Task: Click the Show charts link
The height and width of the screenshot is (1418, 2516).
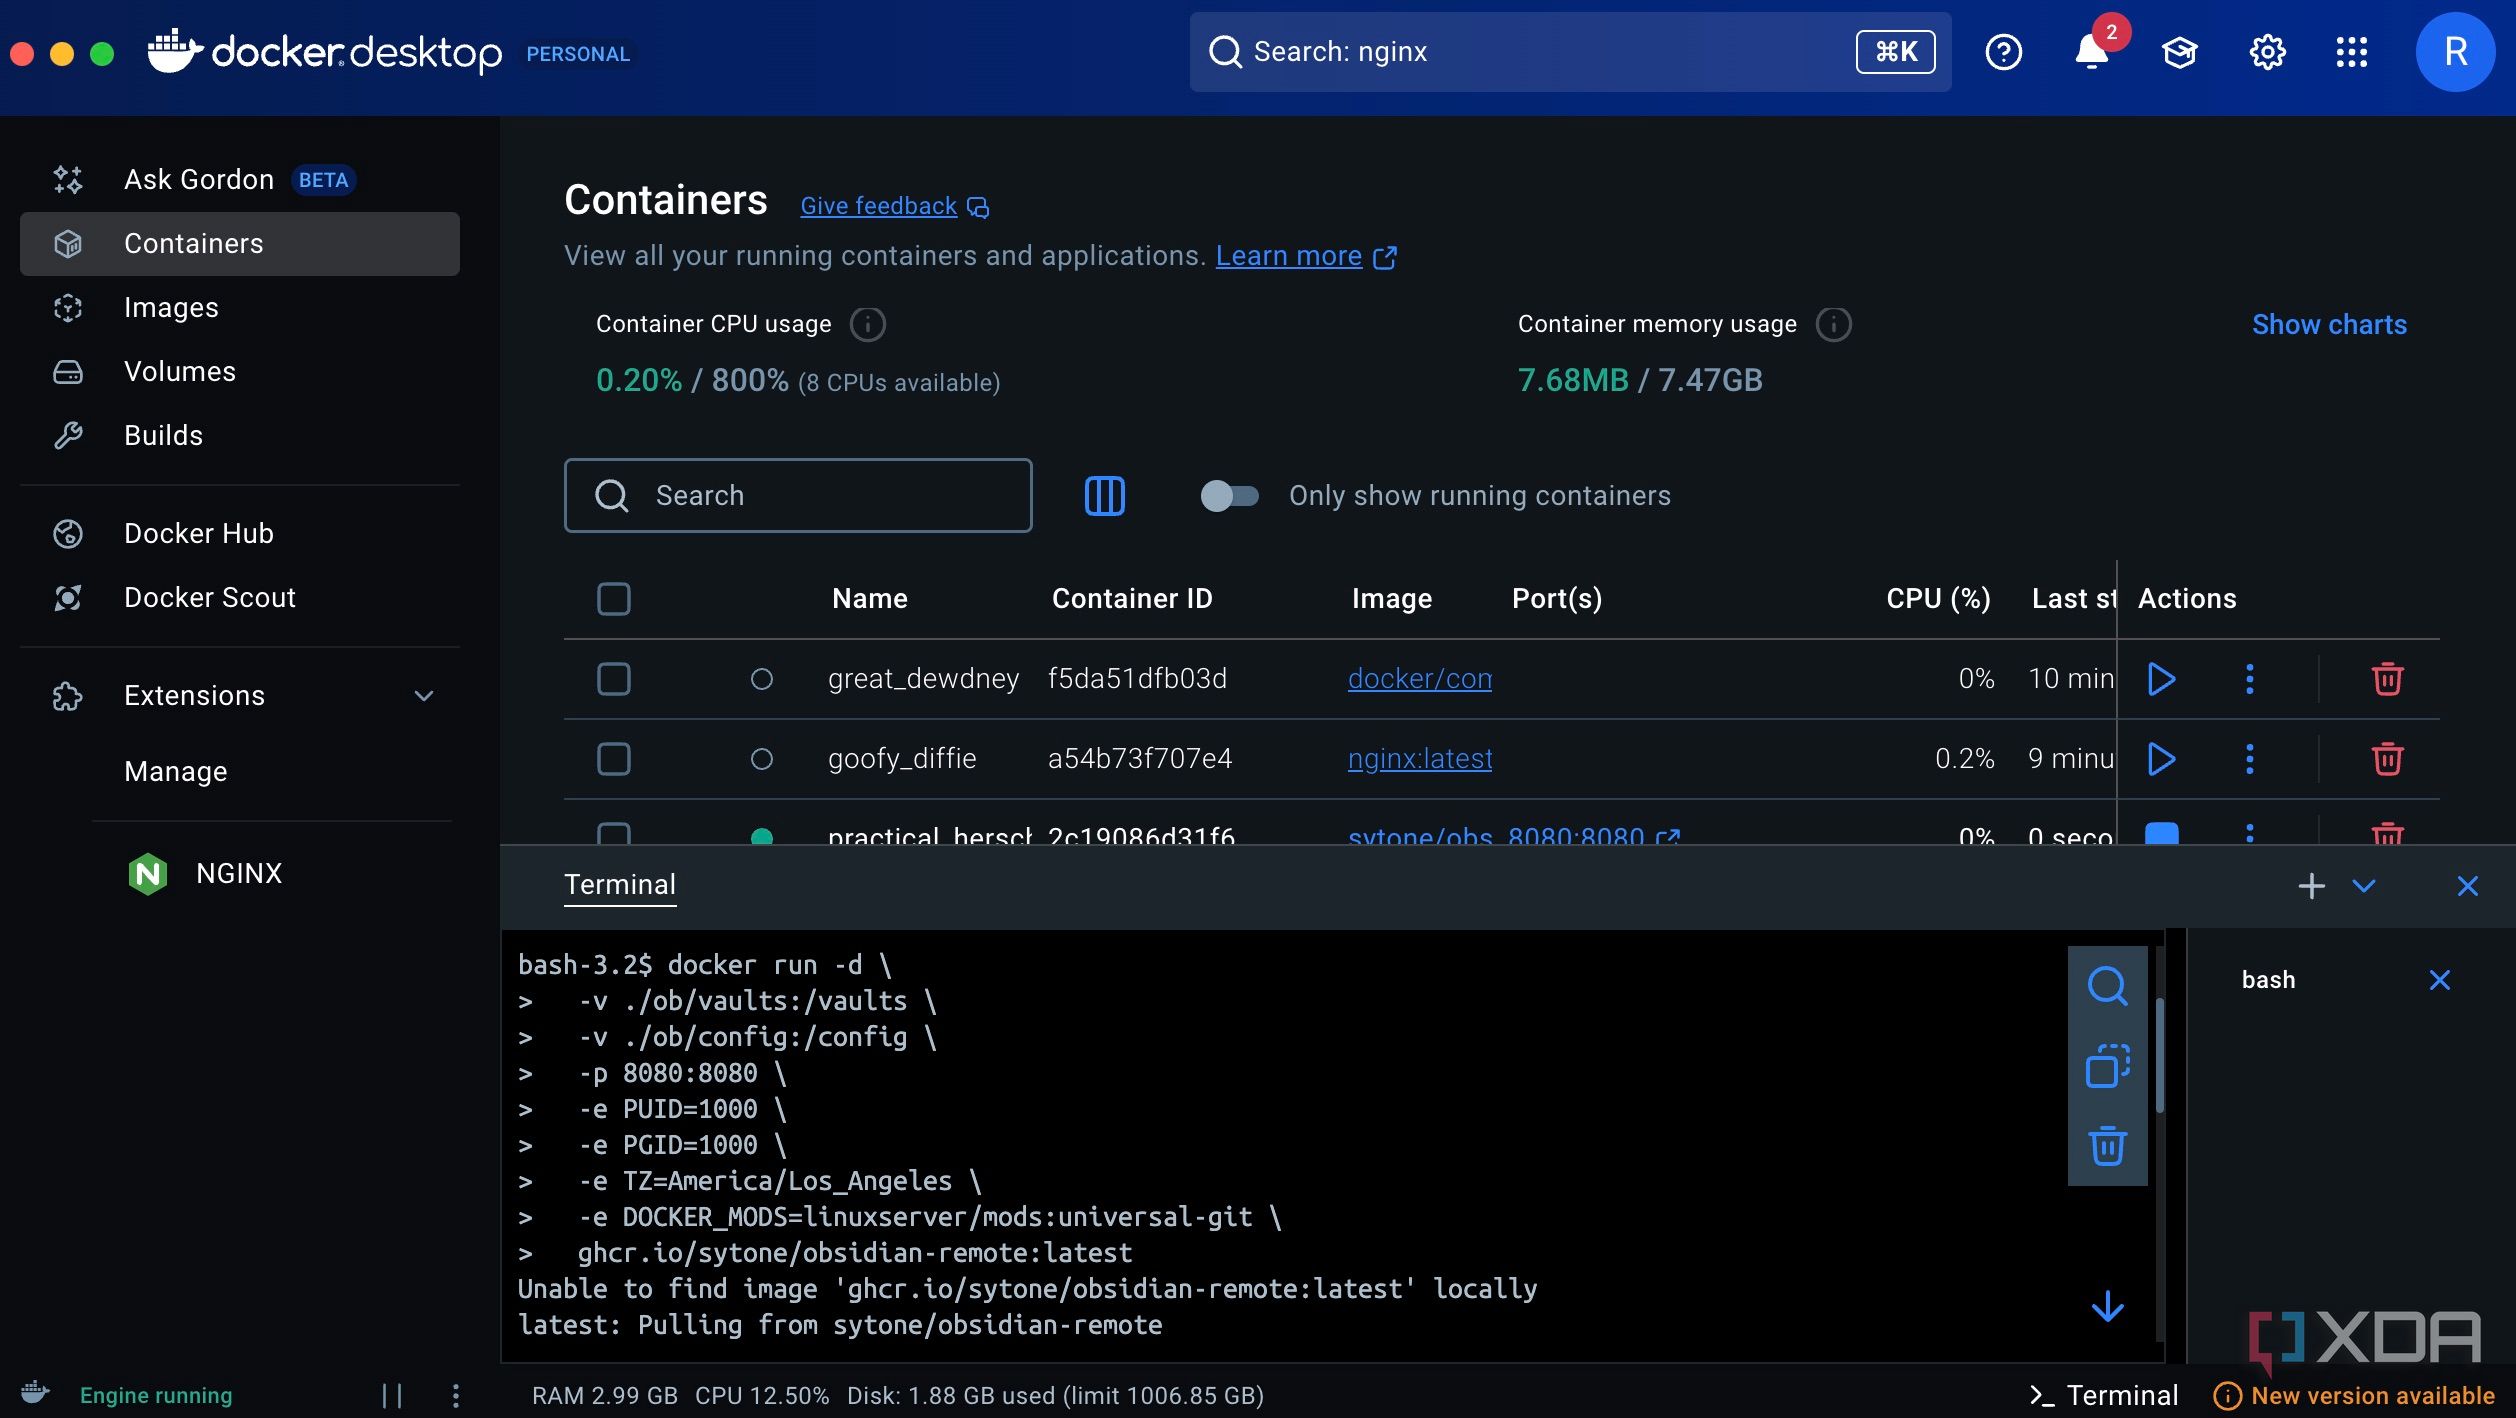Action: click(2328, 325)
